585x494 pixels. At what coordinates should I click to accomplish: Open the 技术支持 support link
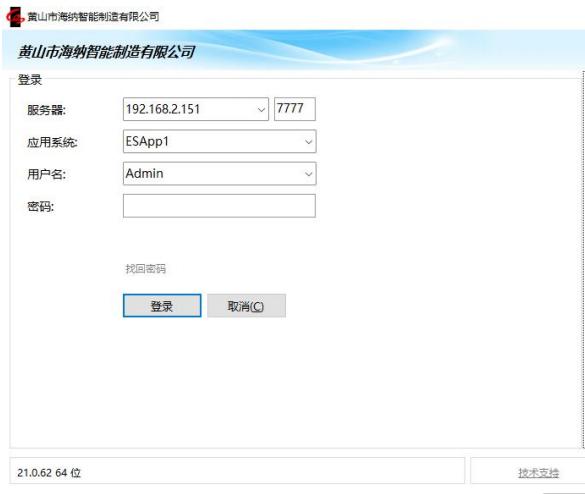coord(538,473)
